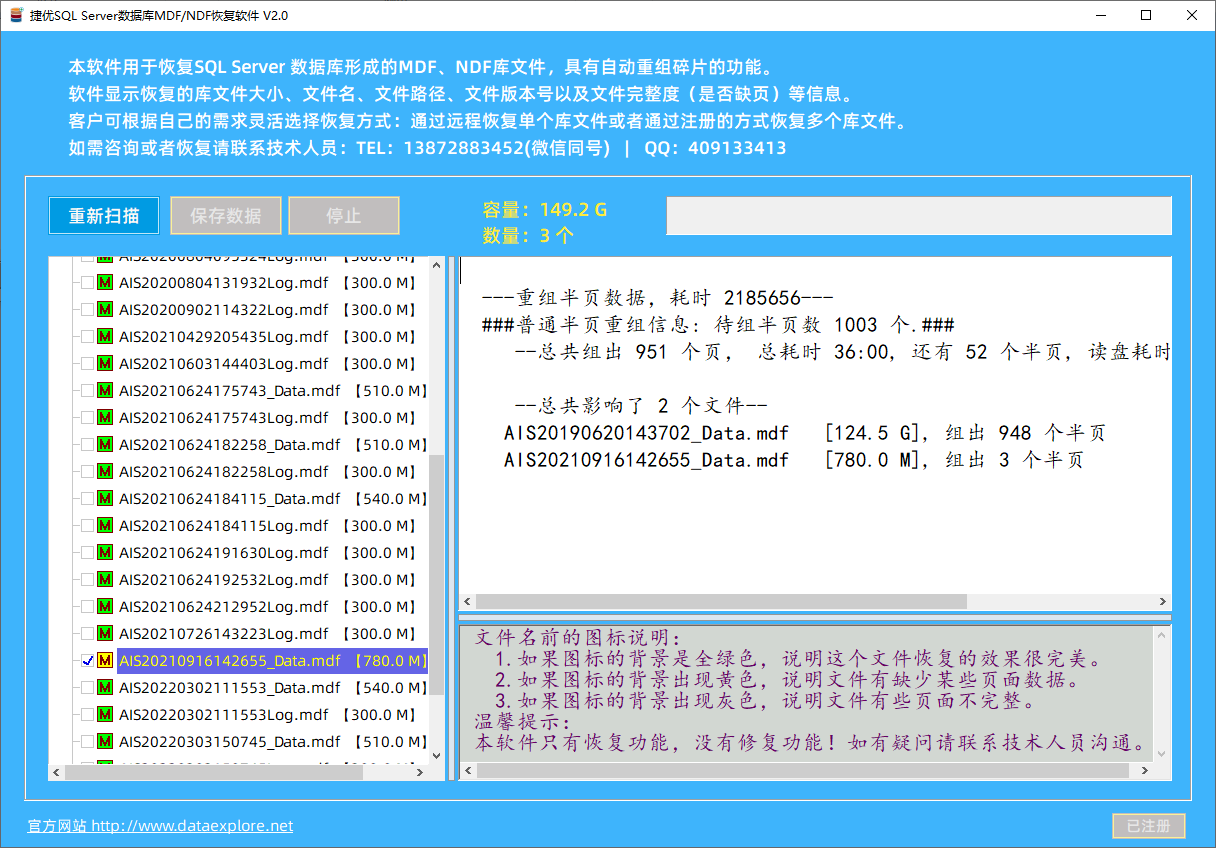Click the icon legend pane scroll-up arrow

(x=1162, y=635)
